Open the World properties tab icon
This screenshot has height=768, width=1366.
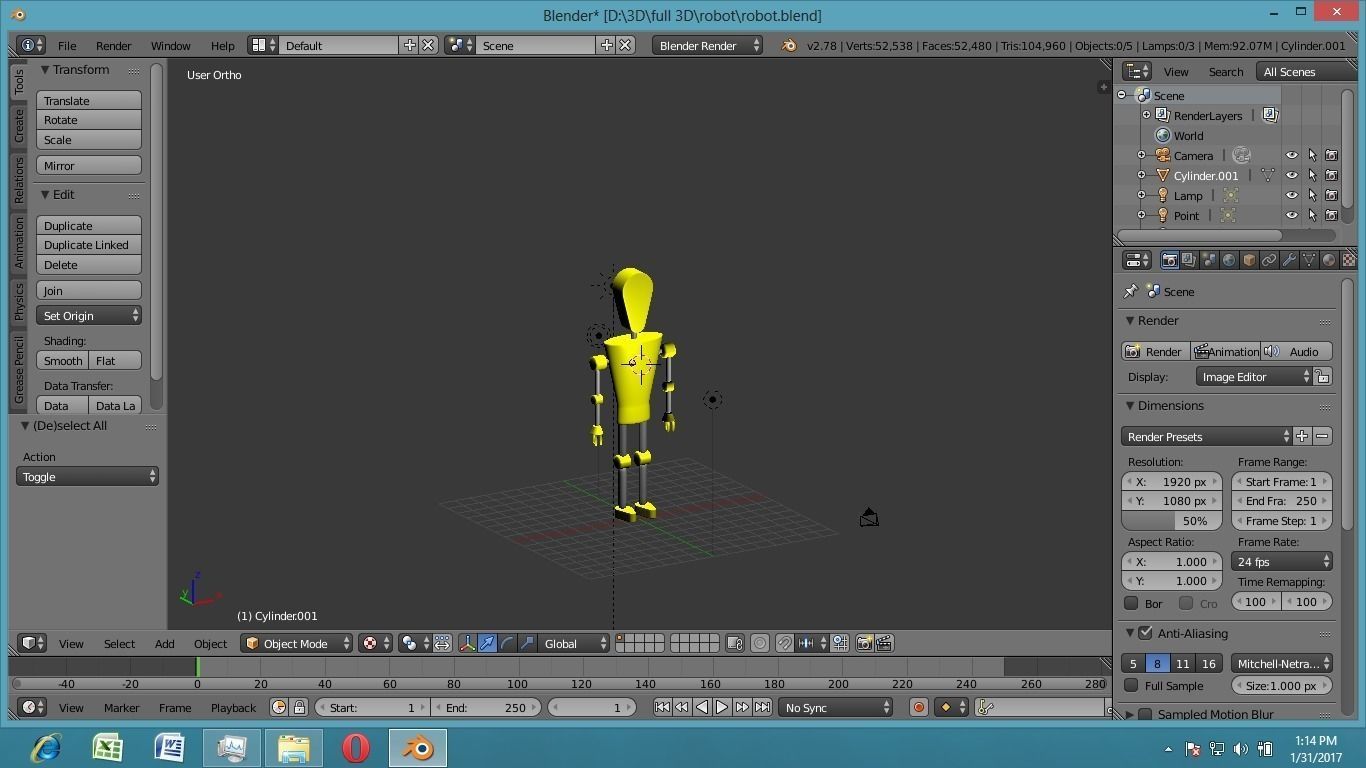tap(1229, 260)
